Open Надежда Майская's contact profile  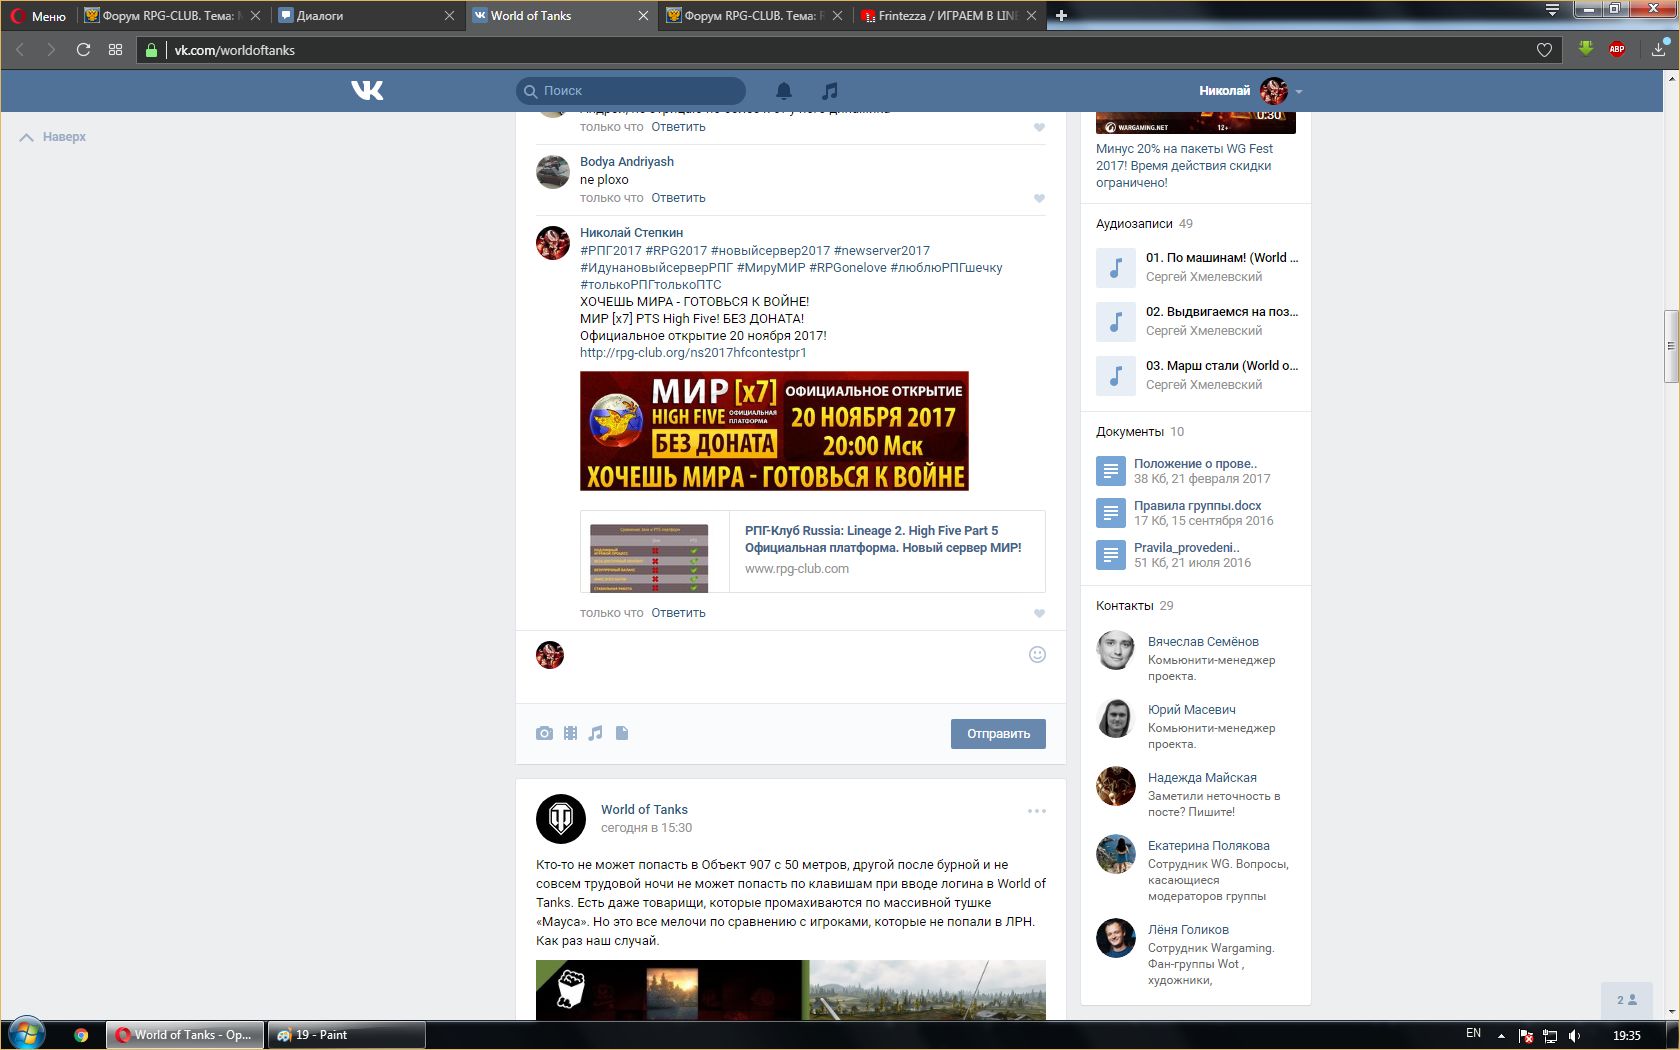point(1202,777)
